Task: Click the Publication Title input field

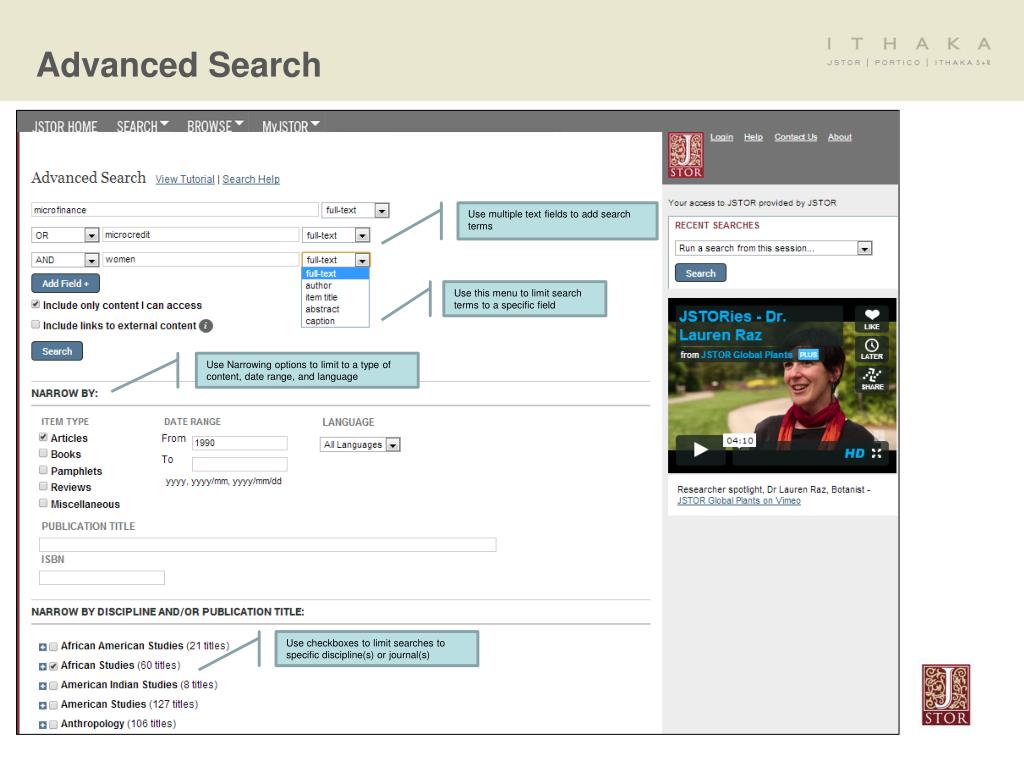Action: pyautogui.click(x=268, y=545)
